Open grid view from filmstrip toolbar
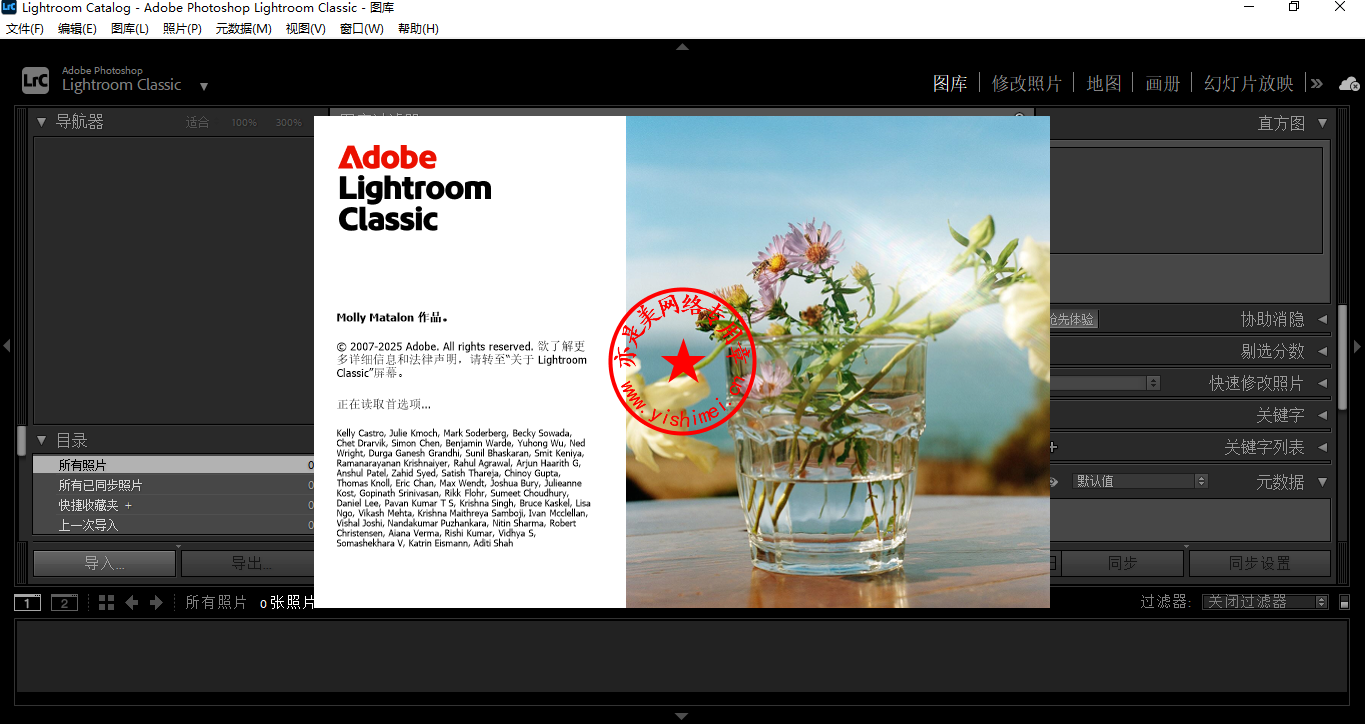Image resolution: width=1365 pixels, height=724 pixels. tap(106, 602)
